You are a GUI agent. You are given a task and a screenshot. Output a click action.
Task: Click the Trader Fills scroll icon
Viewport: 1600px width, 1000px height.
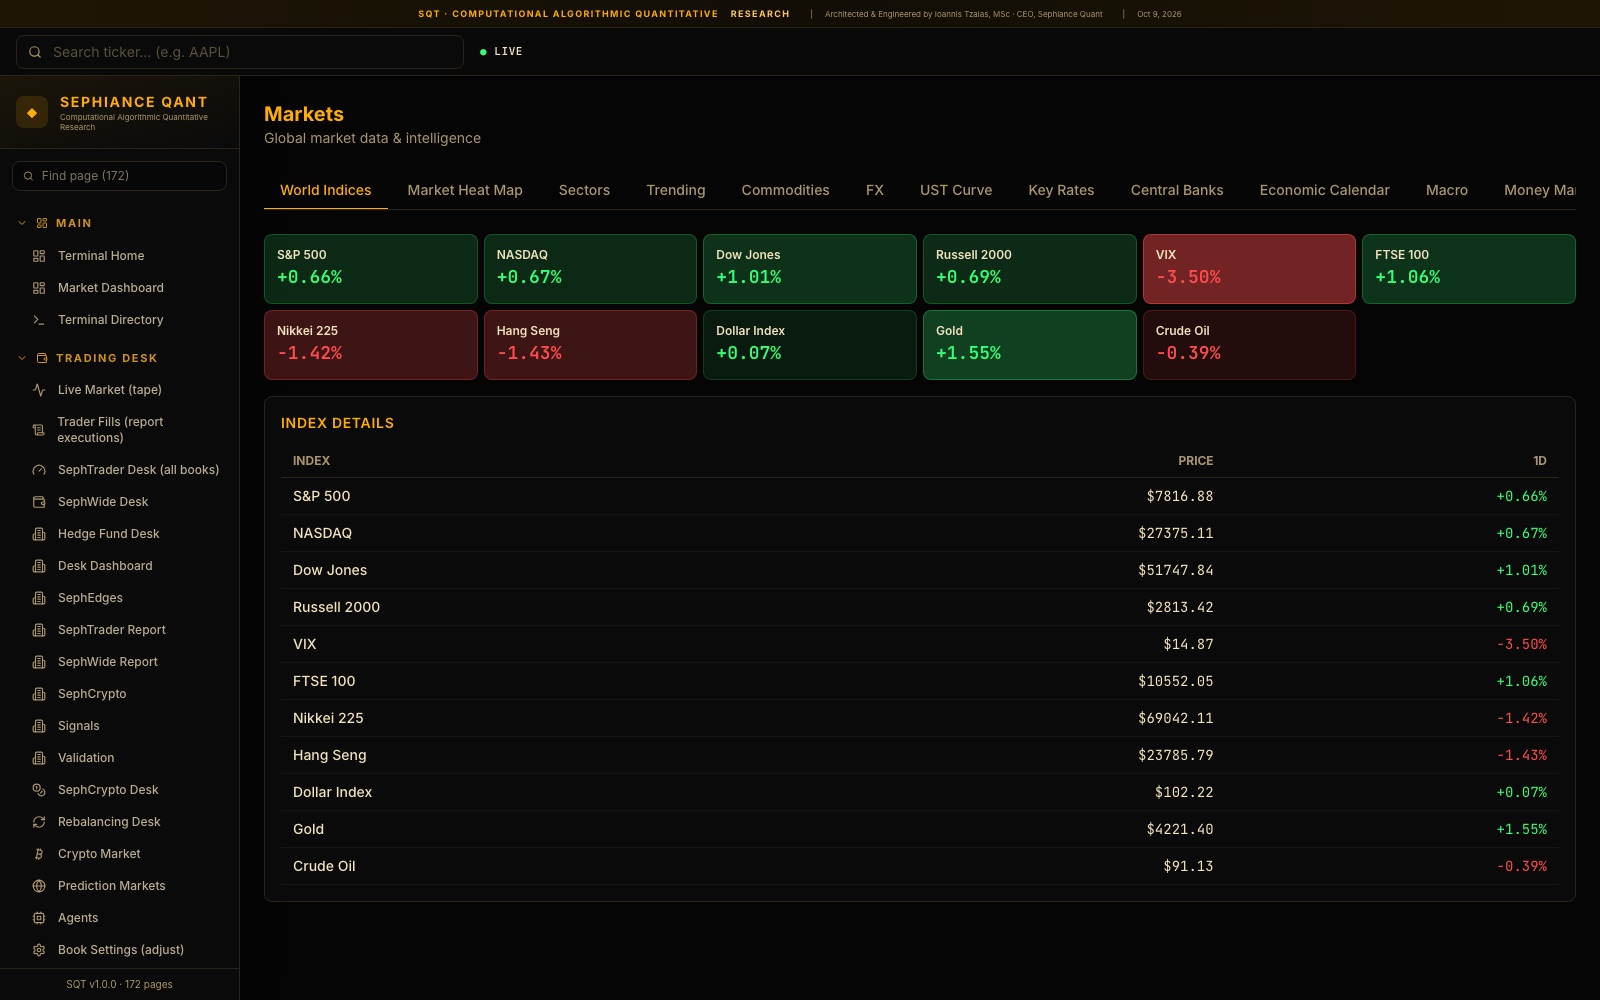point(39,430)
